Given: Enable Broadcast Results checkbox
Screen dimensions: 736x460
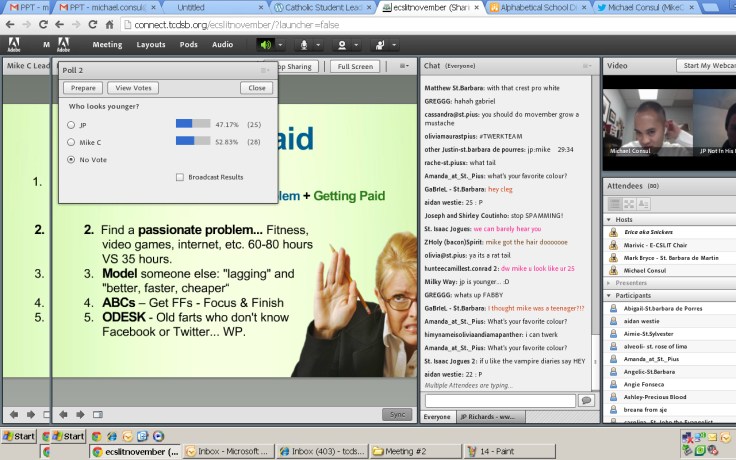Looking at the screenshot, I should 179,177.
